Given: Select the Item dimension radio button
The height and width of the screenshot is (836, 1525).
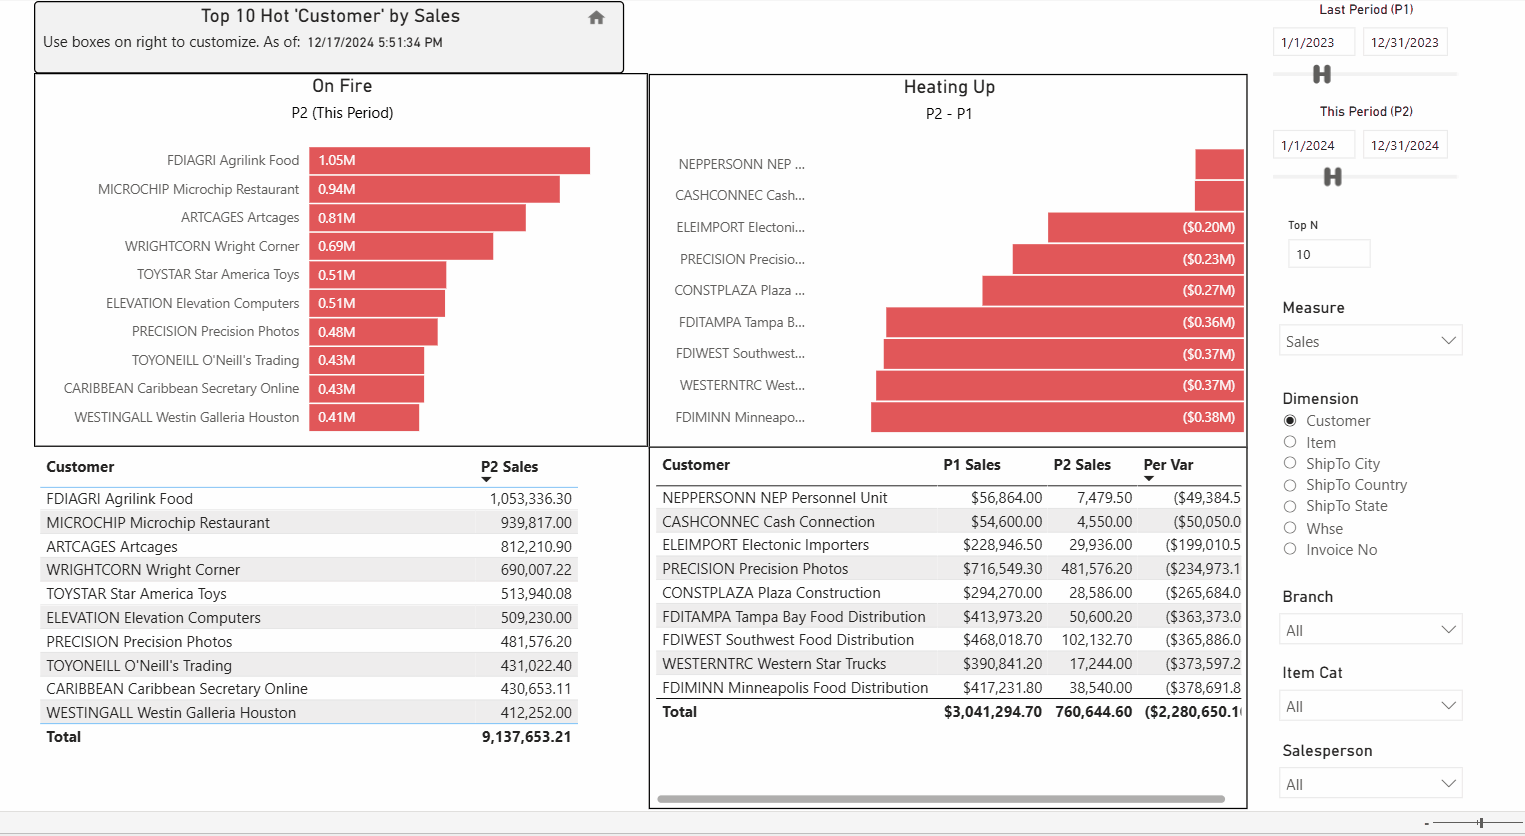Looking at the screenshot, I should (x=1290, y=442).
